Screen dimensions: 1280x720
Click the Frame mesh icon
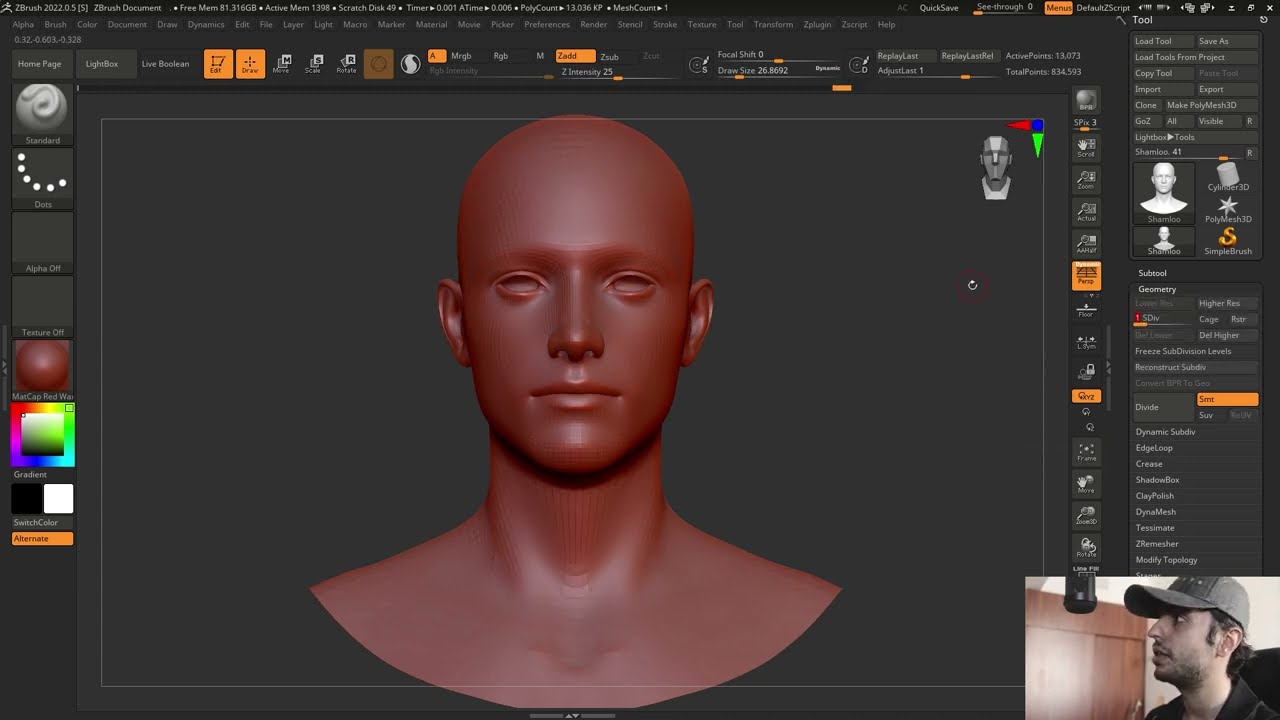click(x=1086, y=452)
